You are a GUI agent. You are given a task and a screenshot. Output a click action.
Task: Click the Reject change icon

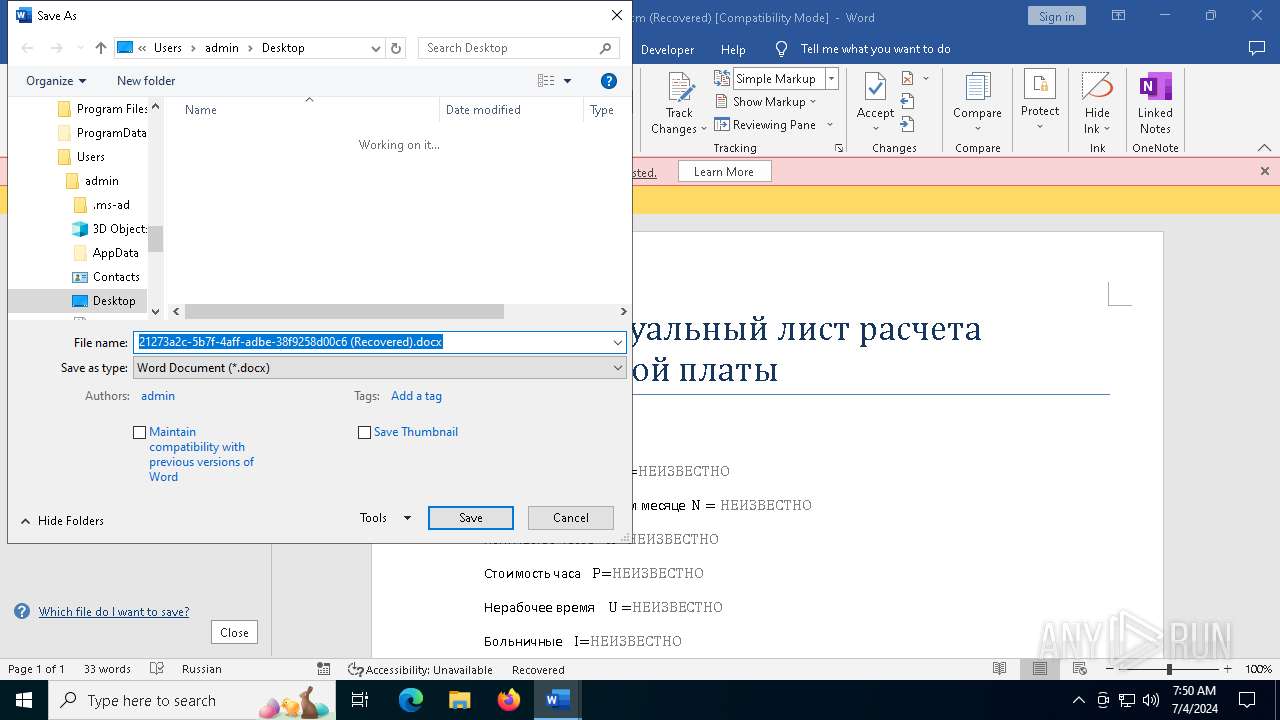[x=908, y=78]
